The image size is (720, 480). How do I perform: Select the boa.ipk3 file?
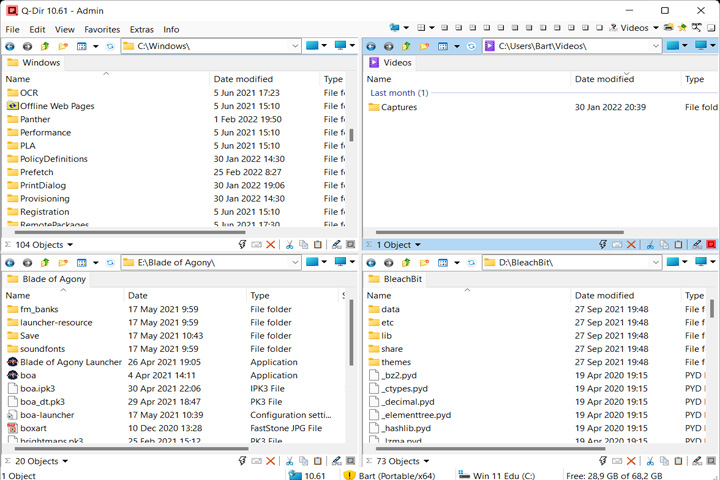click(x=37, y=389)
